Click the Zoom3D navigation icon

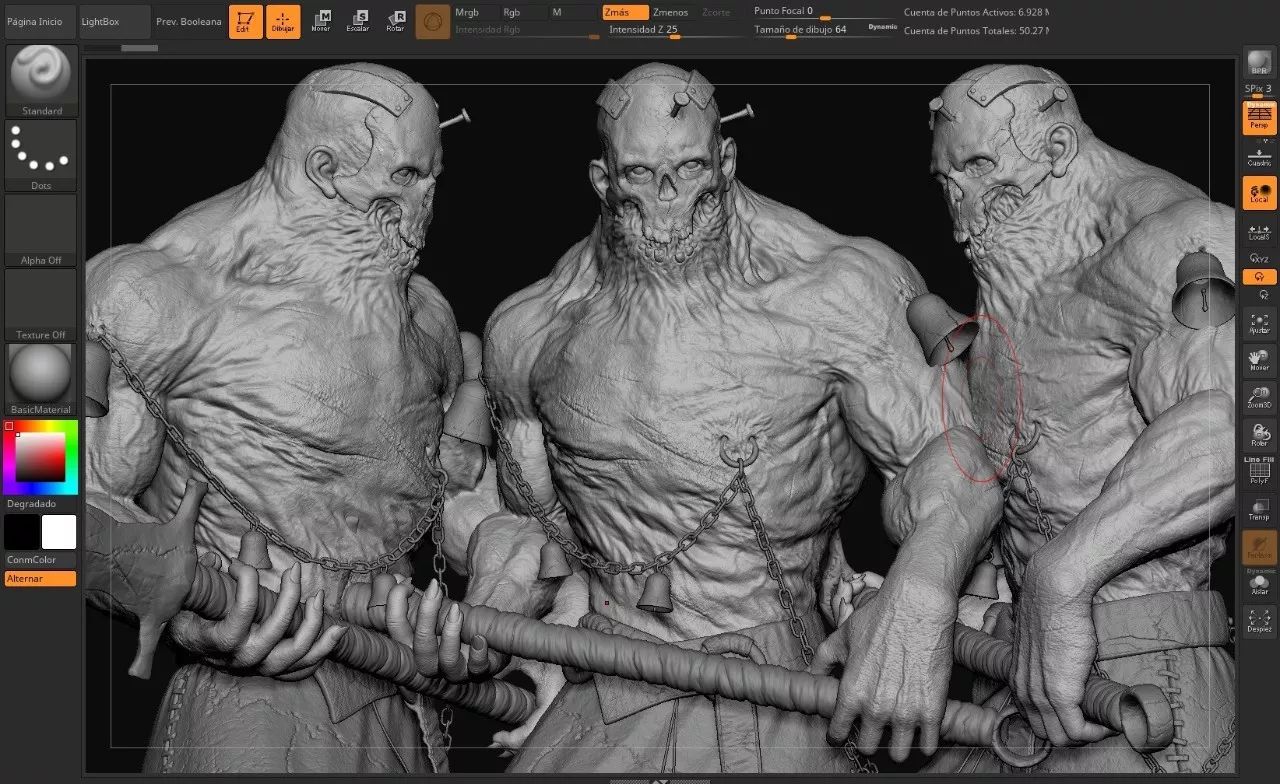click(1259, 398)
